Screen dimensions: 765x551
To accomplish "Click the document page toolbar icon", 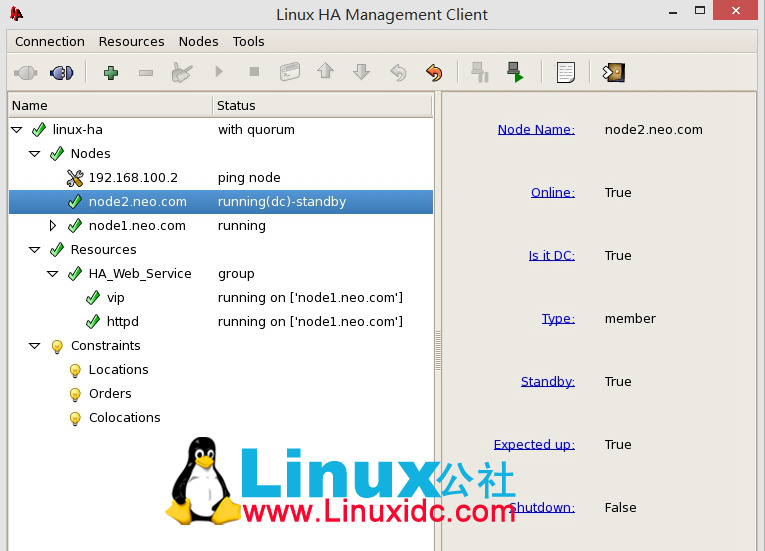I will click(x=566, y=72).
